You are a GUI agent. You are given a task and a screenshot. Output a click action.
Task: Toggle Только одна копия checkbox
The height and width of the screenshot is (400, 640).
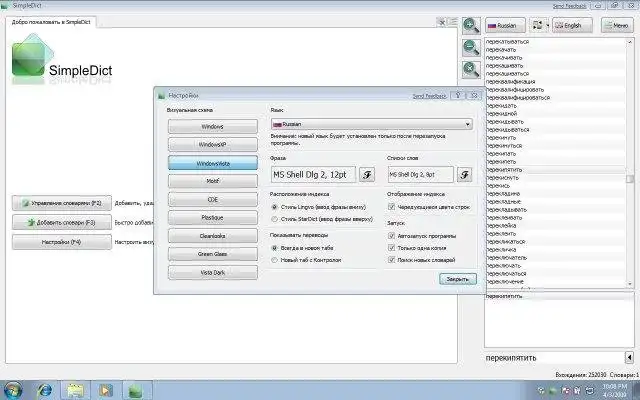point(391,248)
